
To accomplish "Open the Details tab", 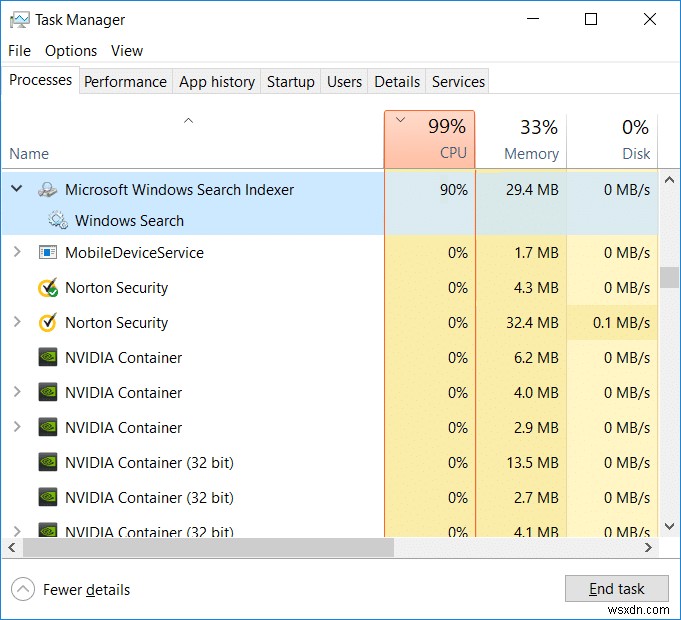I will [x=397, y=82].
